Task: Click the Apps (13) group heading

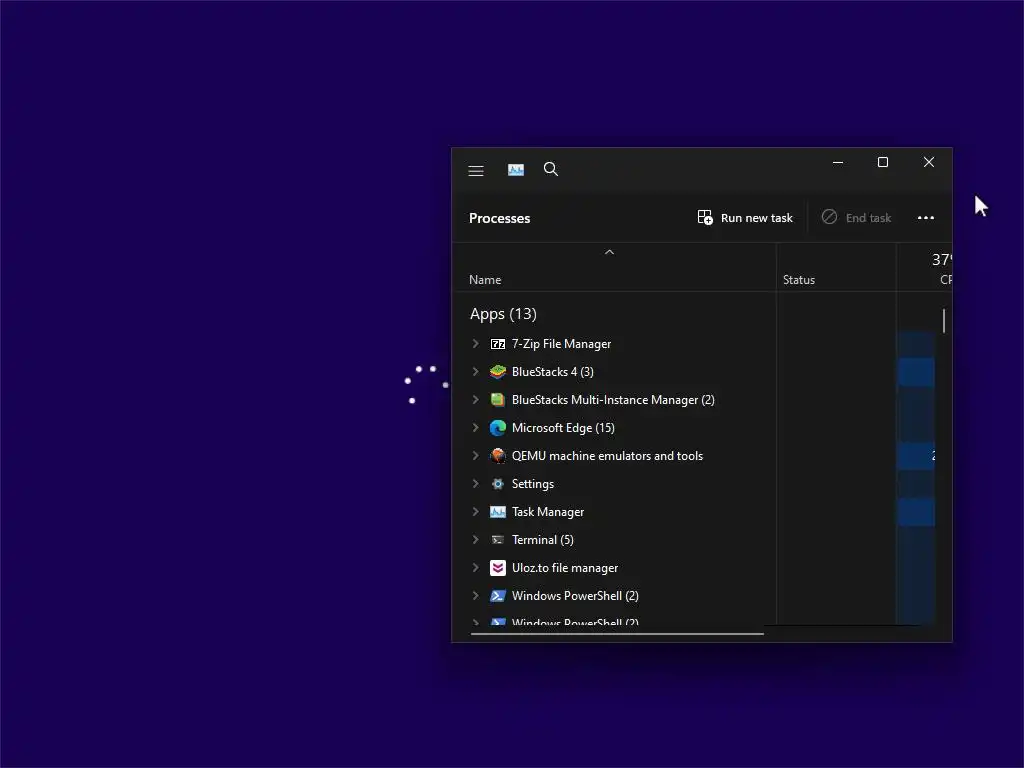Action: click(503, 314)
